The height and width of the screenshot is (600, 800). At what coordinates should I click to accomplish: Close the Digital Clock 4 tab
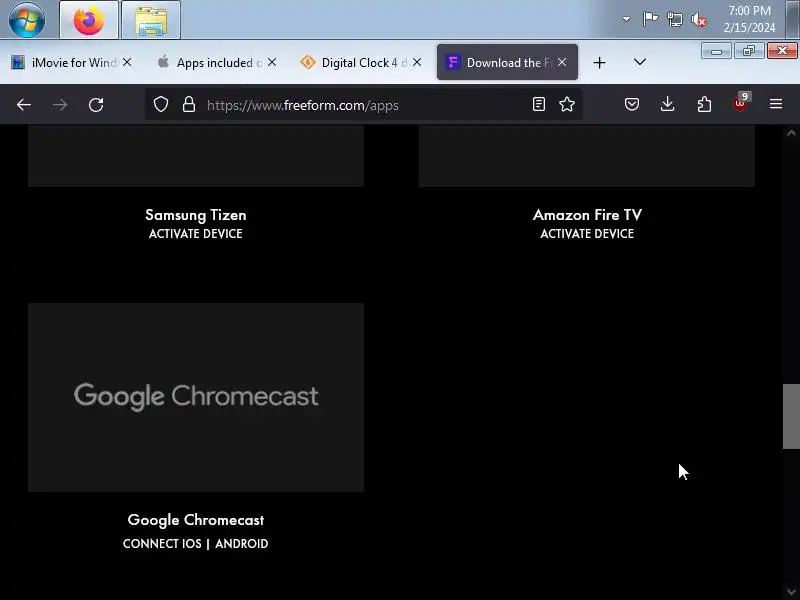click(417, 62)
